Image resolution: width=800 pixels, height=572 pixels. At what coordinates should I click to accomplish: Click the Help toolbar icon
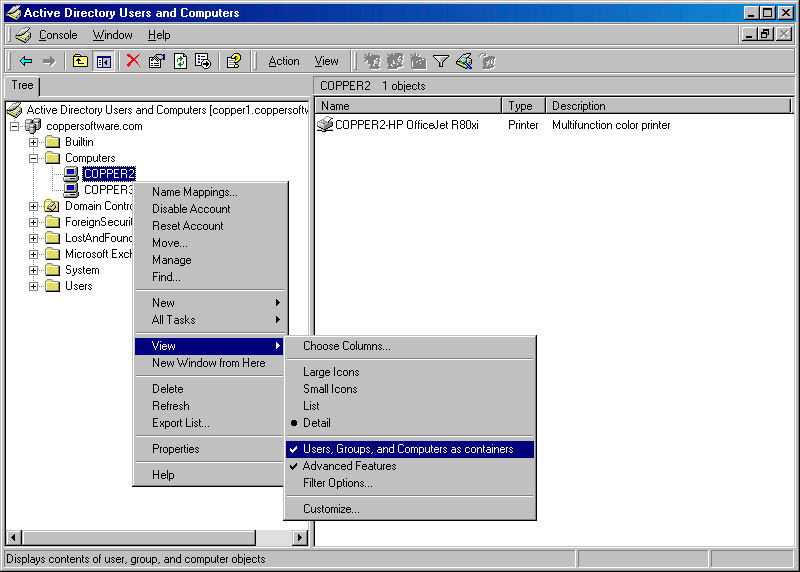(x=234, y=61)
